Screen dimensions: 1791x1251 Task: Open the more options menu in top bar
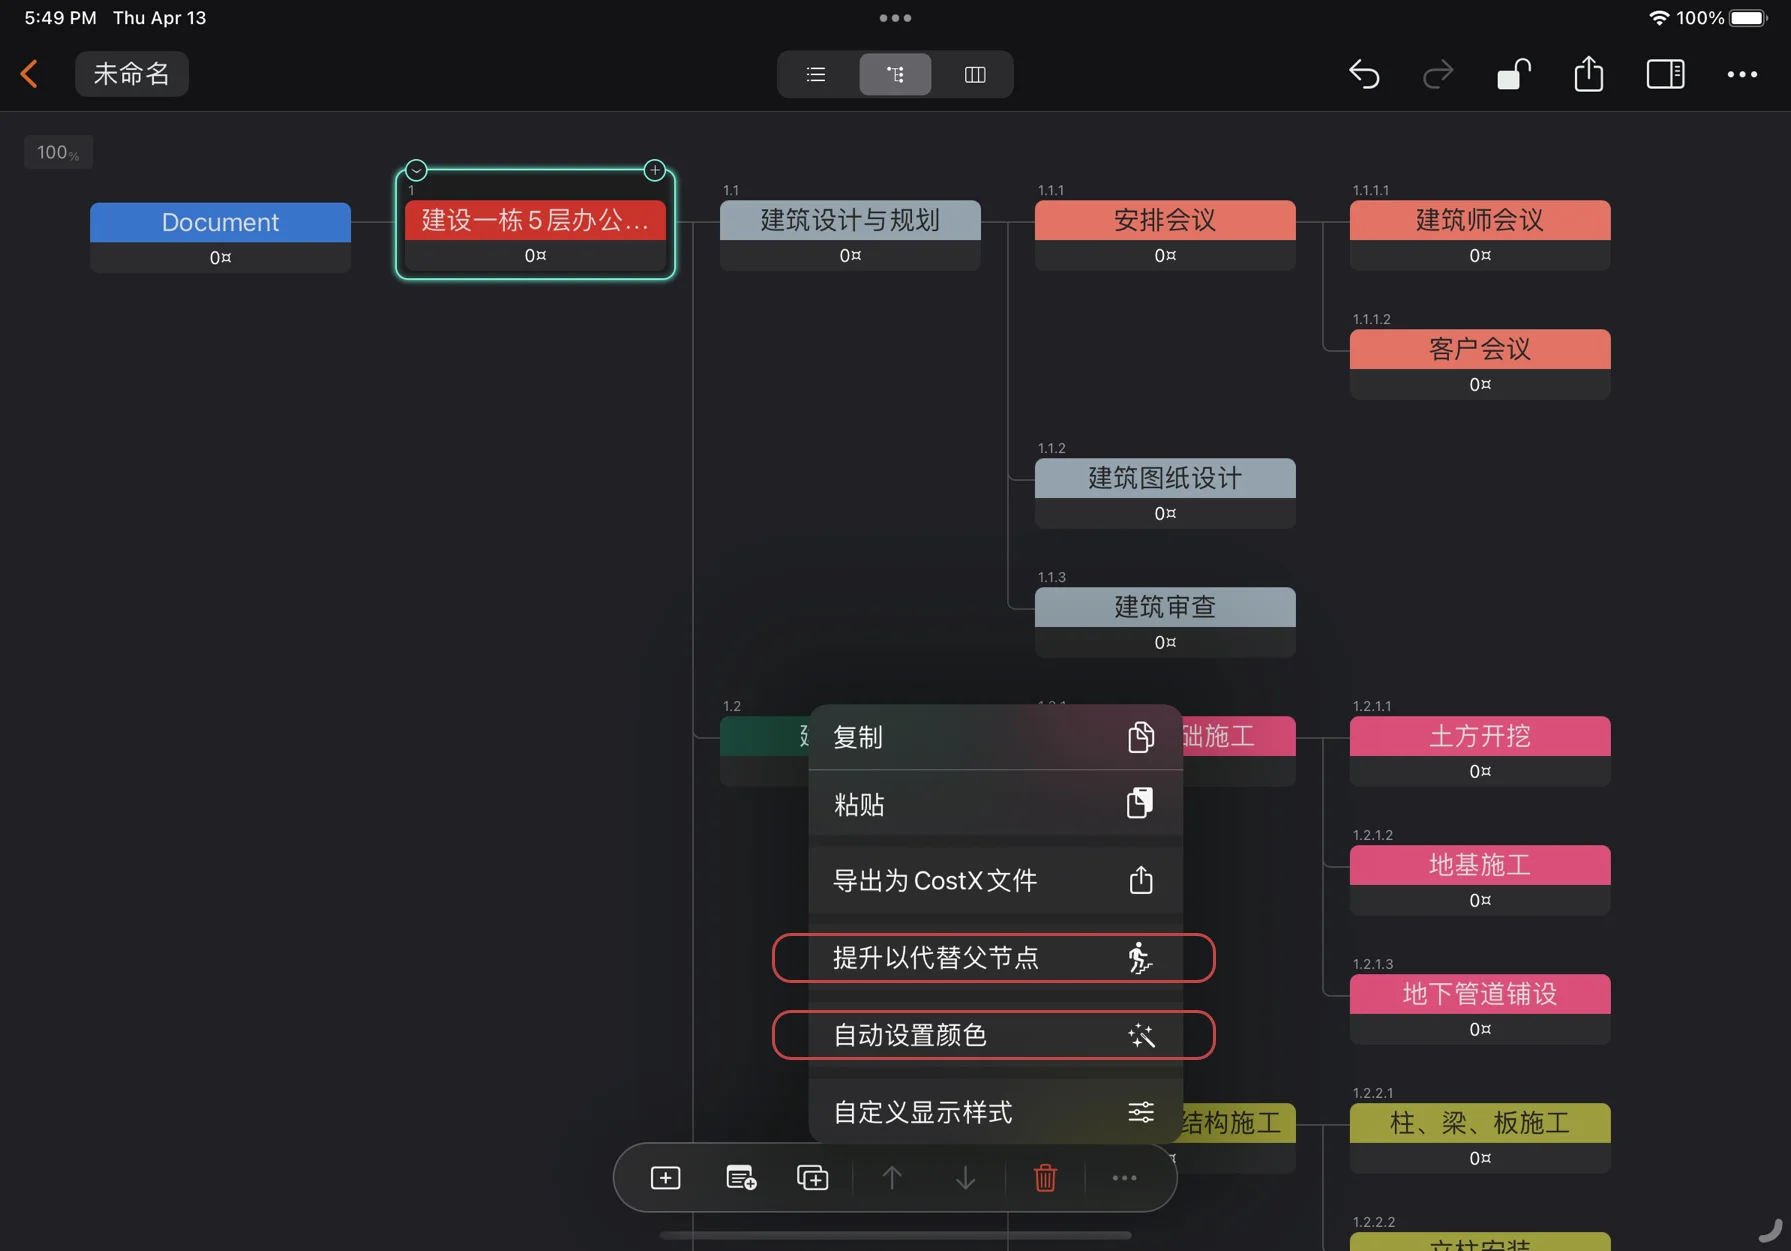[x=1743, y=74]
